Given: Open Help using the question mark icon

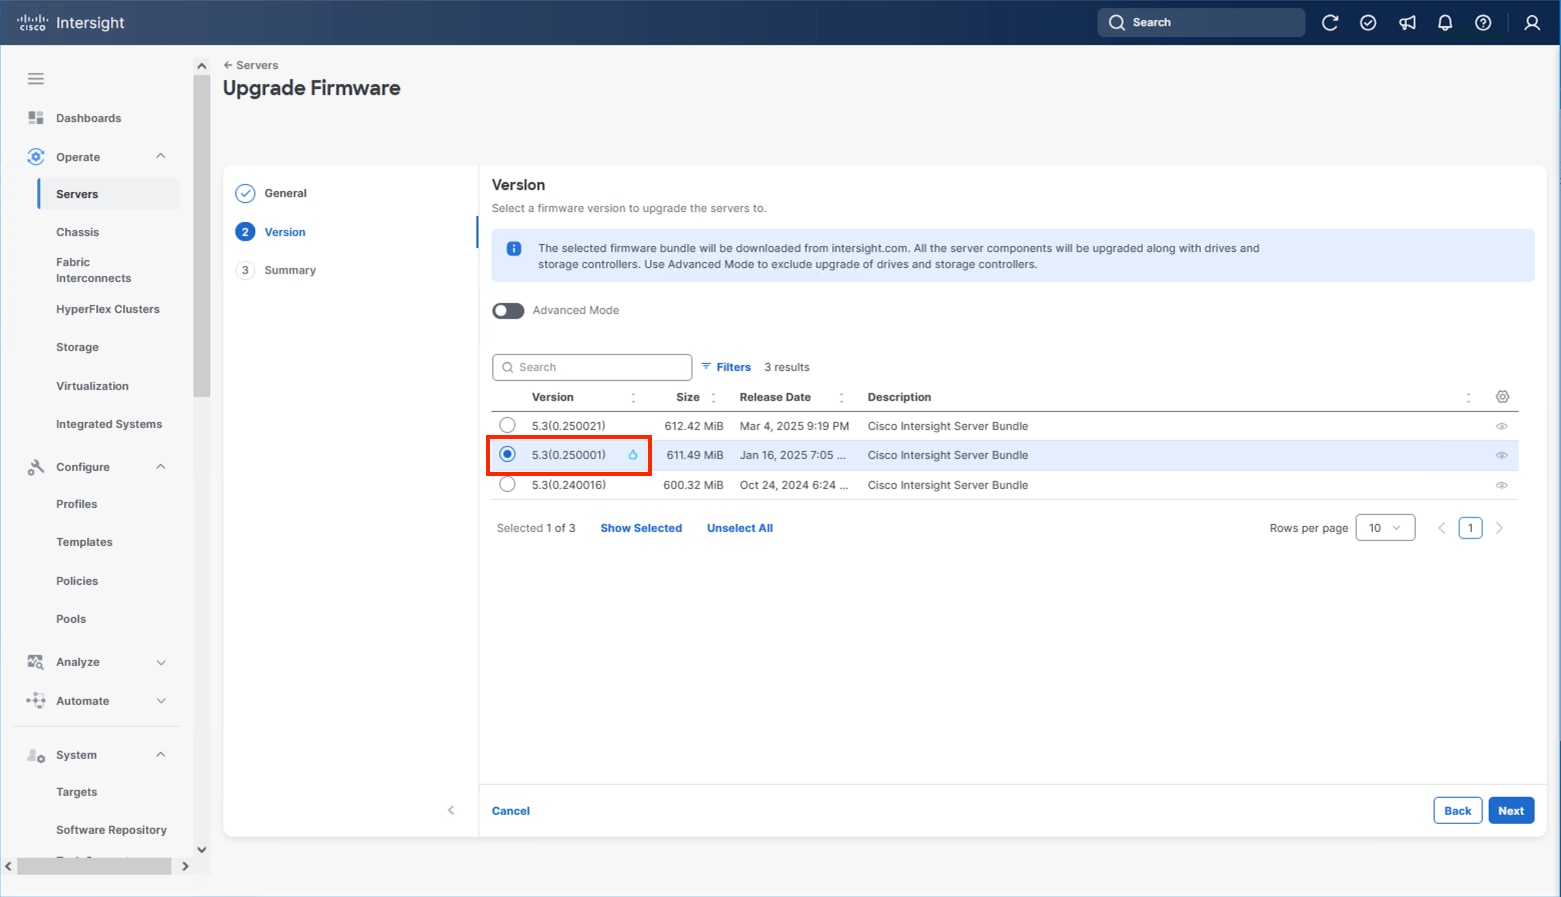Looking at the screenshot, I should 1483,22.
